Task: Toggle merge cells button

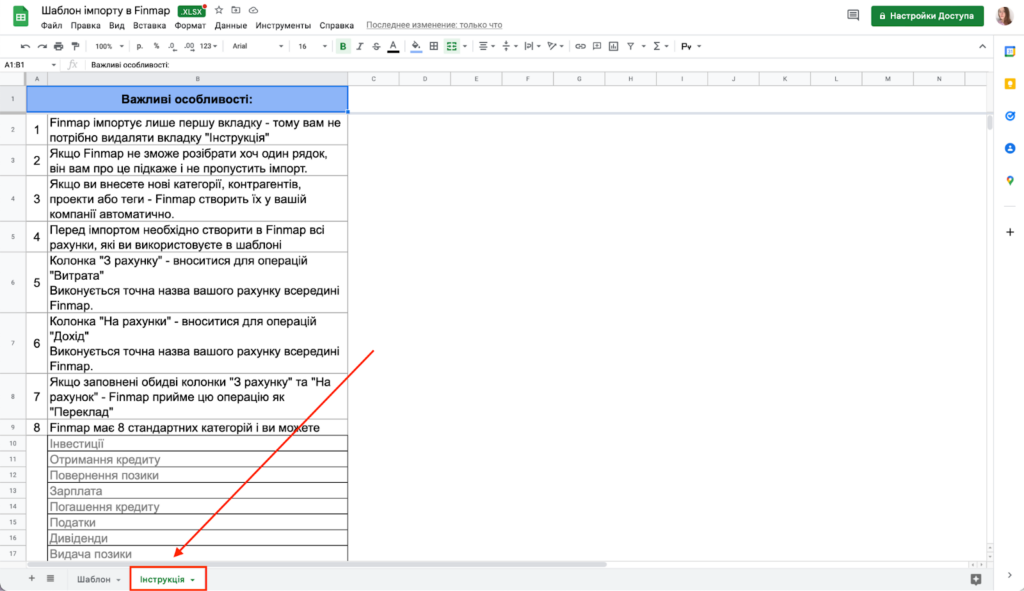Action: pos(451,46)
